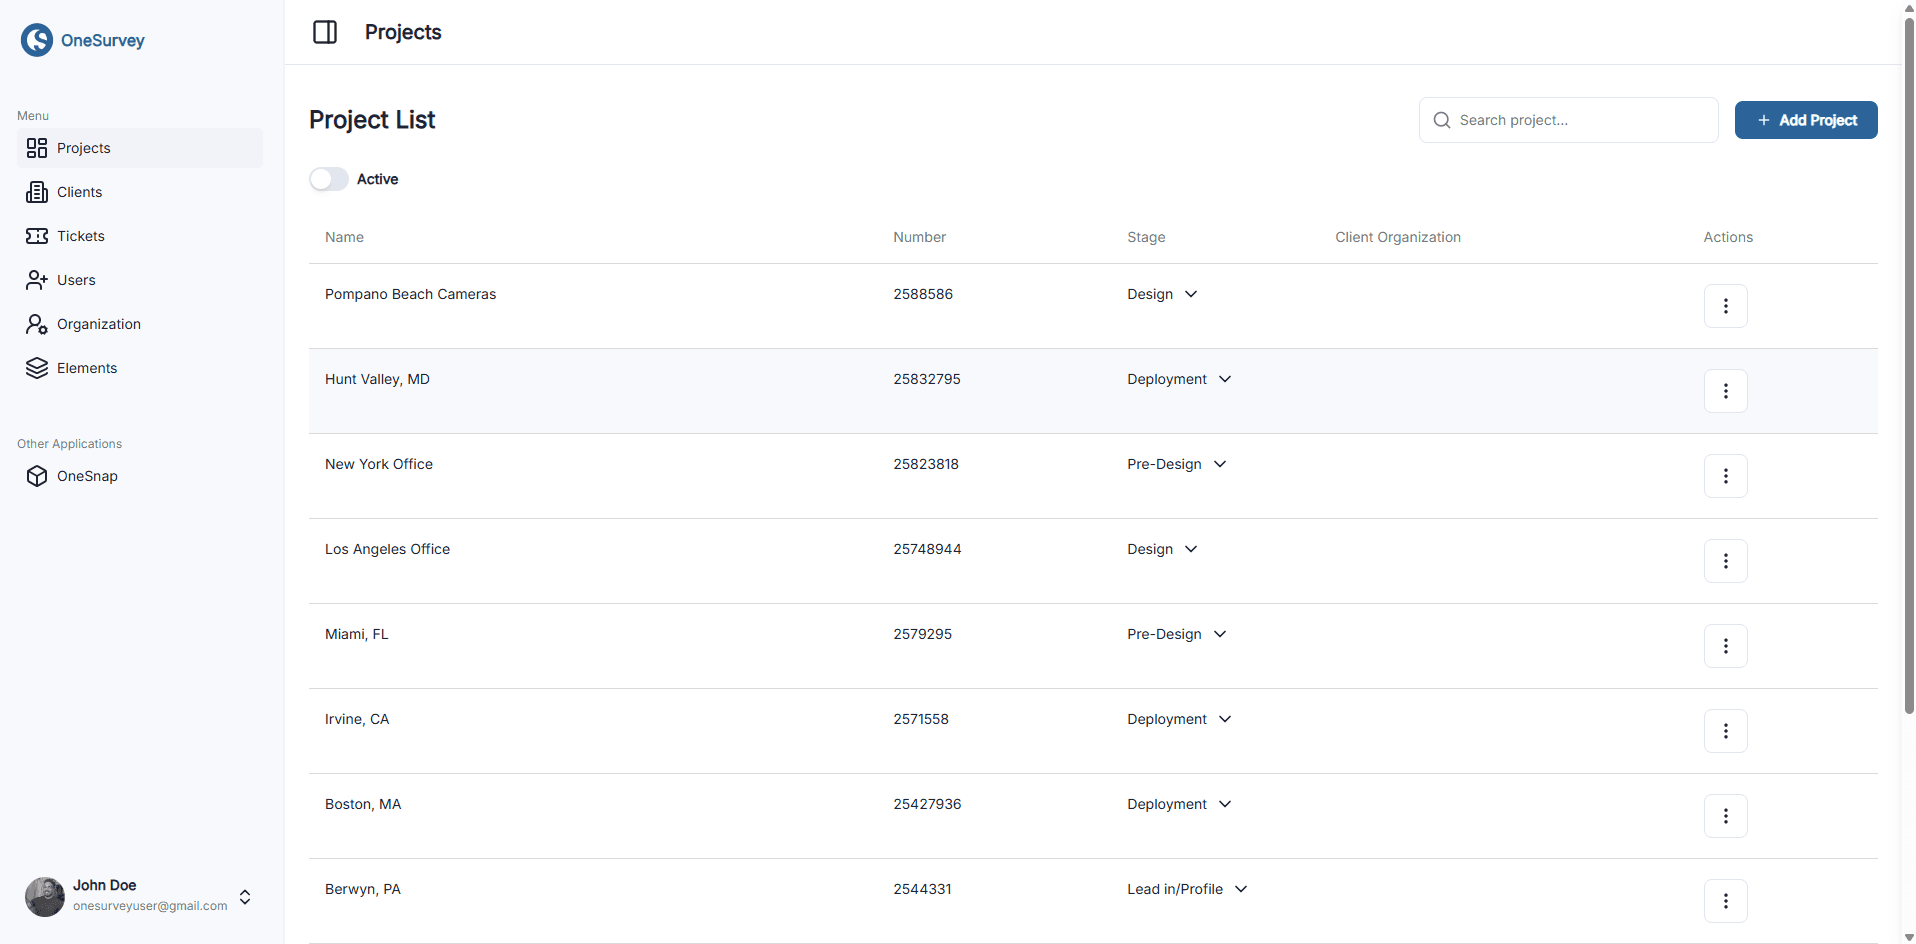Viewport: 1916px width, 944px height.
Task: Click the Clients building icon
Action: (37, 191)
